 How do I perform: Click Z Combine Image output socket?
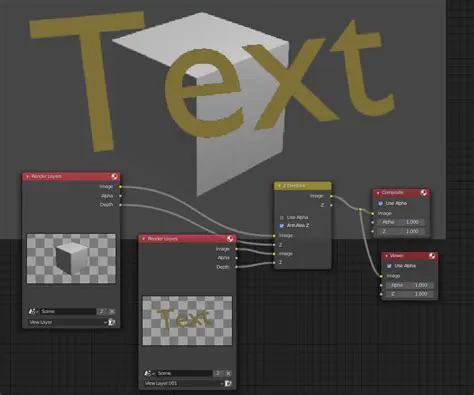coord(331,196)
